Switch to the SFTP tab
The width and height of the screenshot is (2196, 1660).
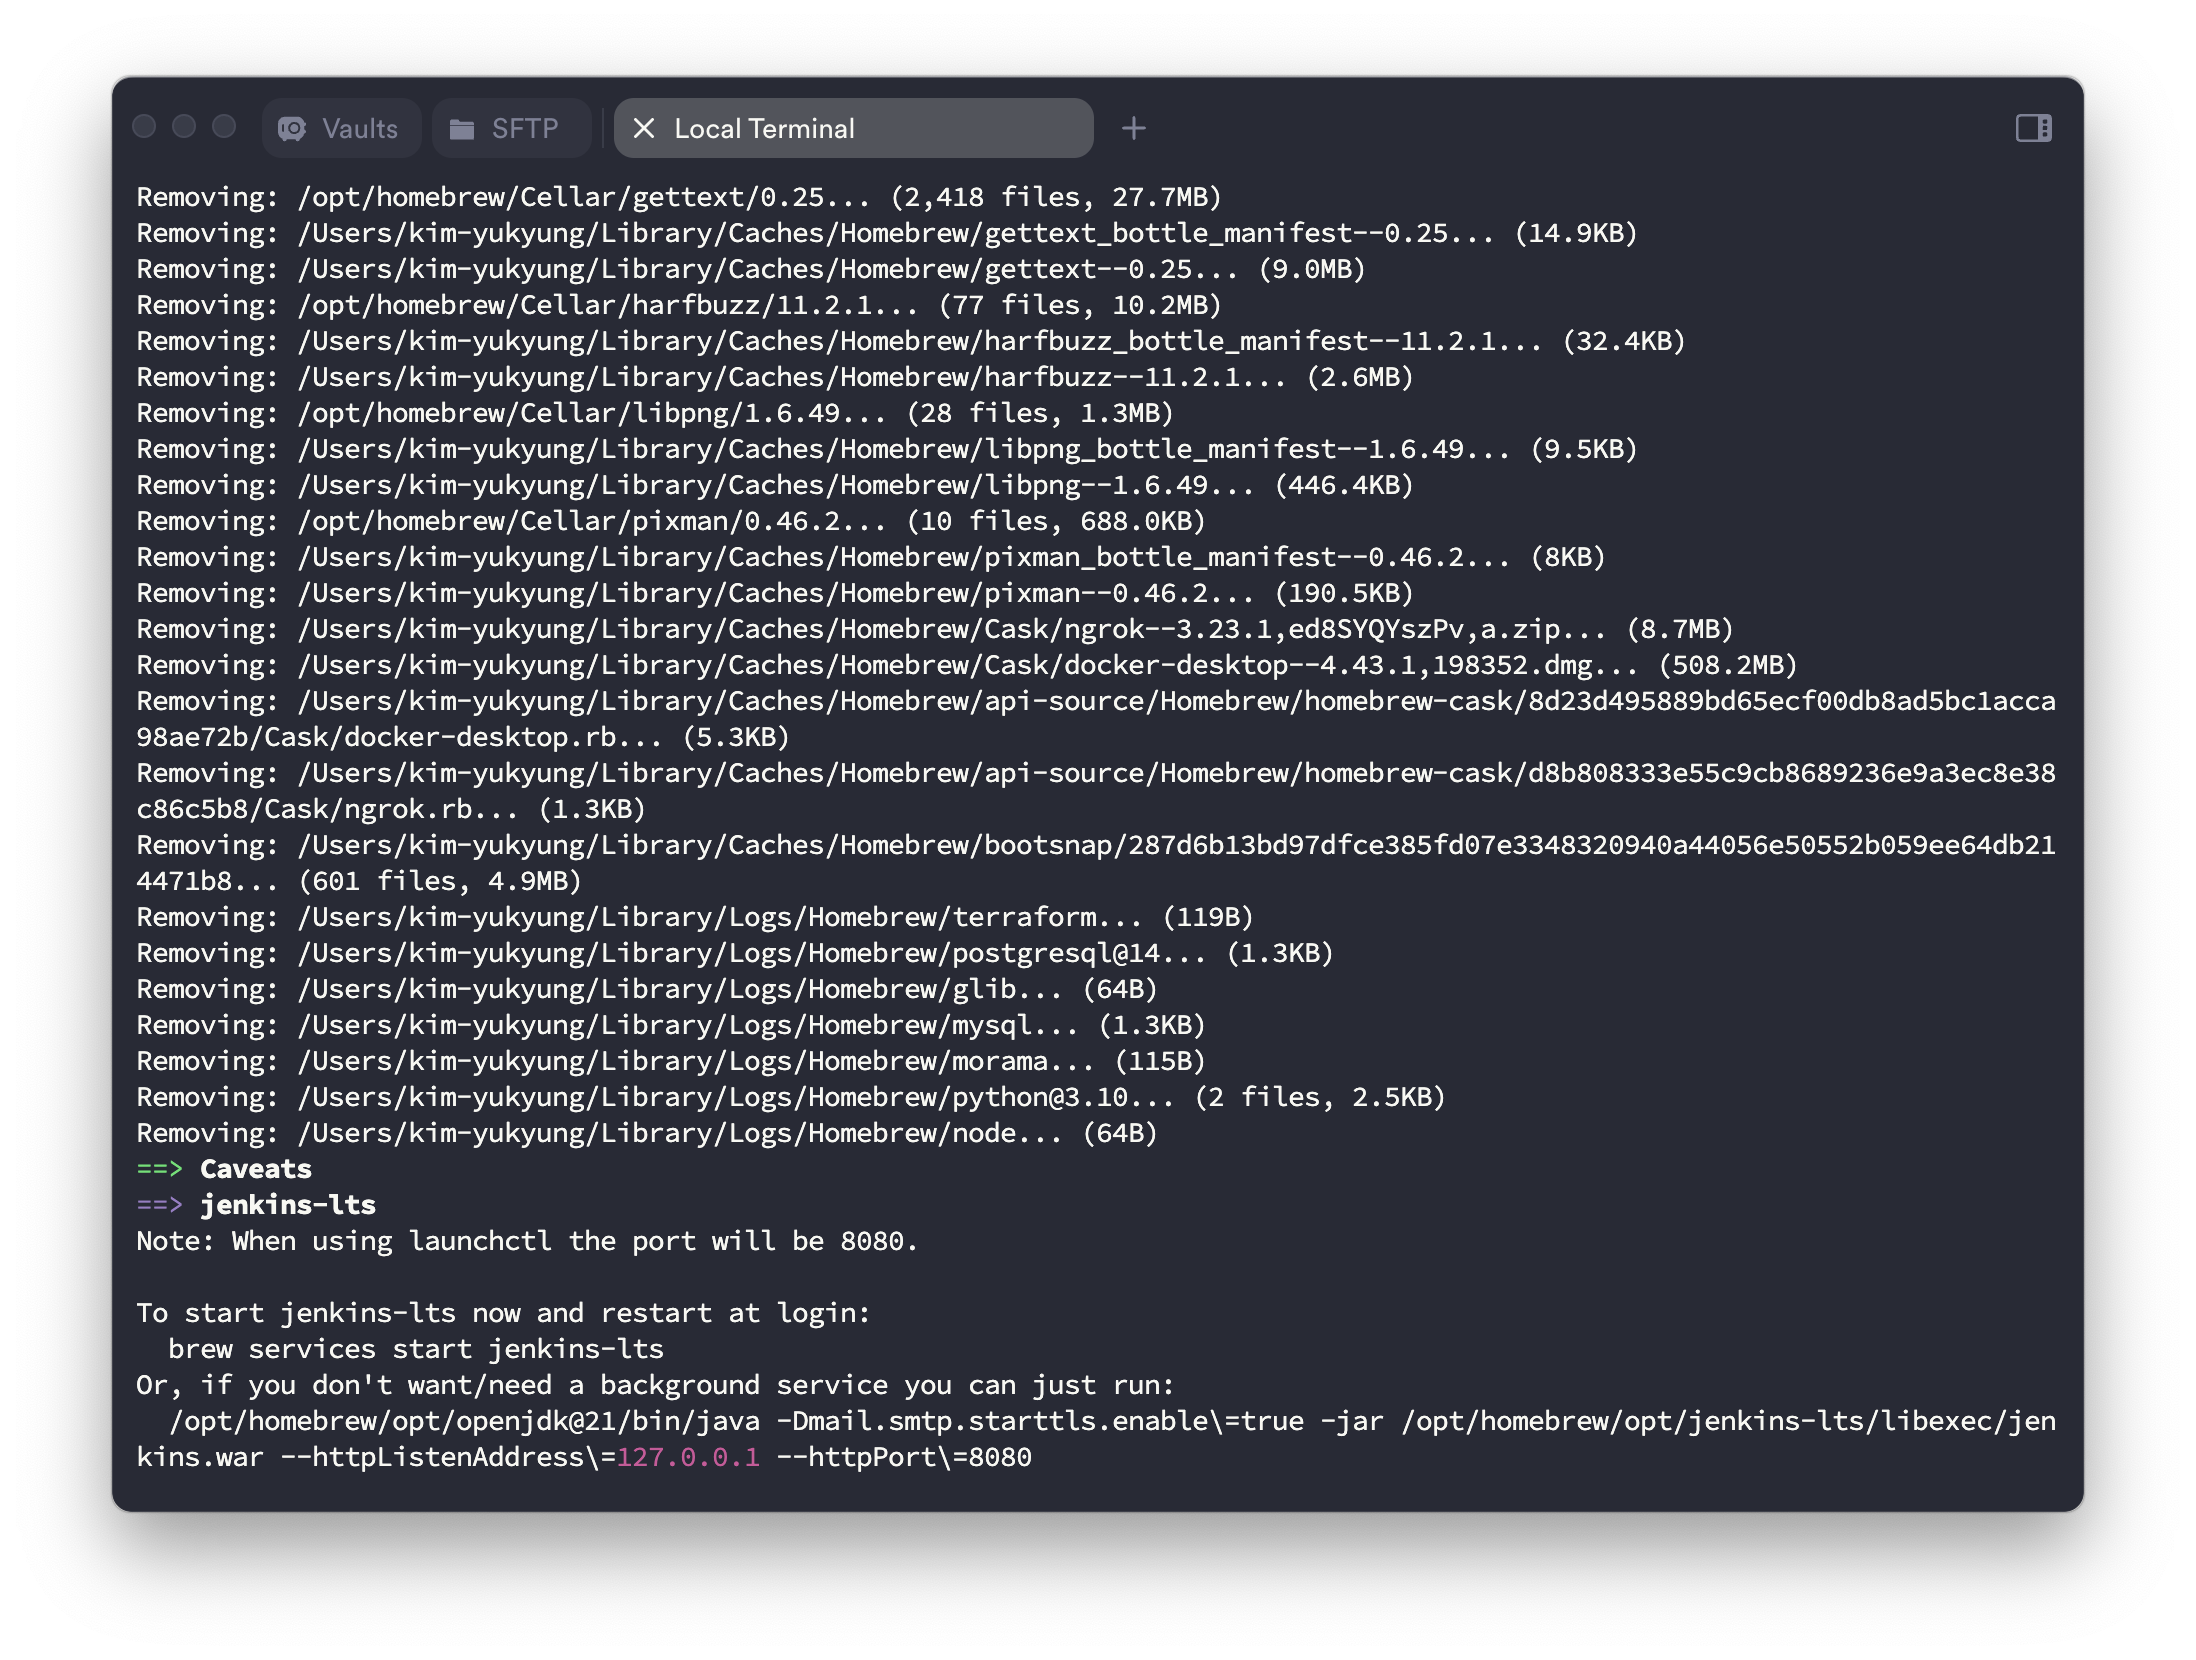point(524,129)
